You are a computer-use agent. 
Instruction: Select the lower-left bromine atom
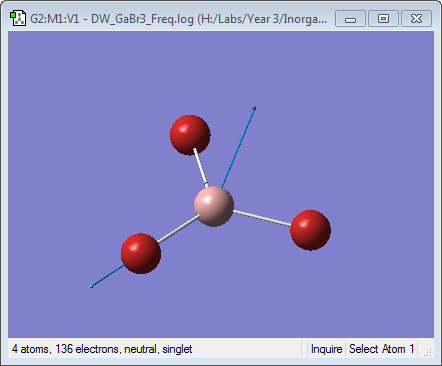[141, 254]
